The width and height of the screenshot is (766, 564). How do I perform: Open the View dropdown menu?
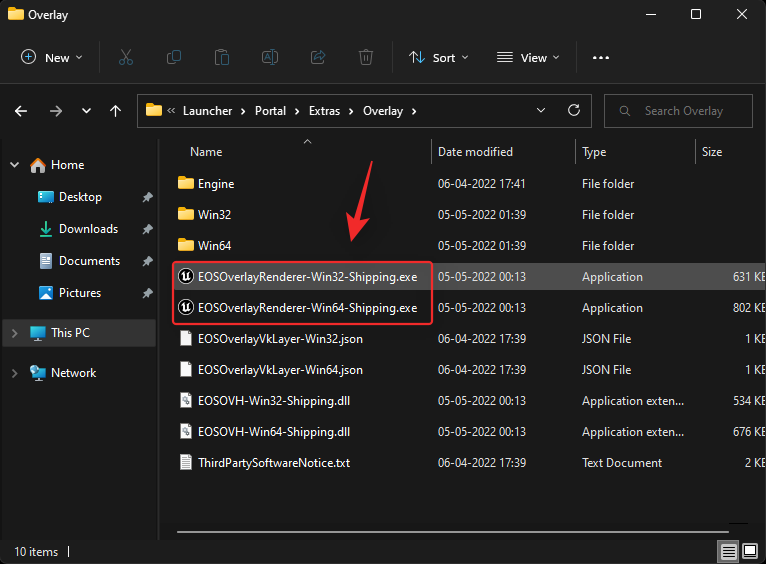(528, 58)
